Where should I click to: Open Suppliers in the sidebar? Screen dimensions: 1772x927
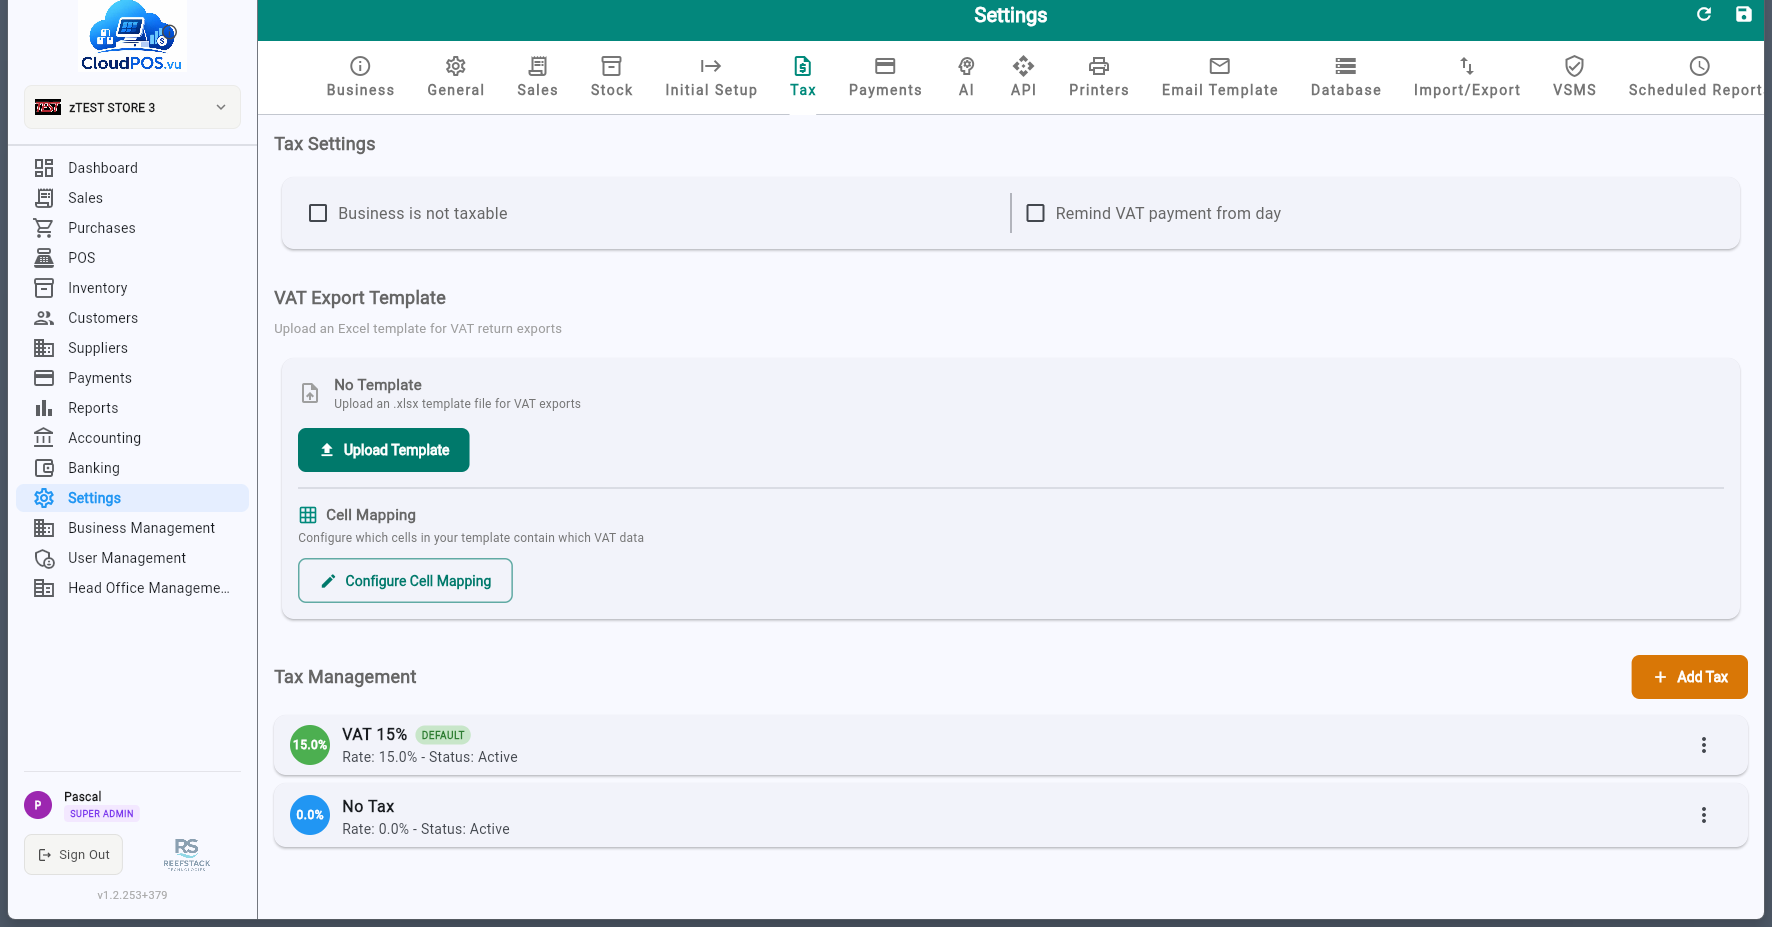click(x=132, y=348)
